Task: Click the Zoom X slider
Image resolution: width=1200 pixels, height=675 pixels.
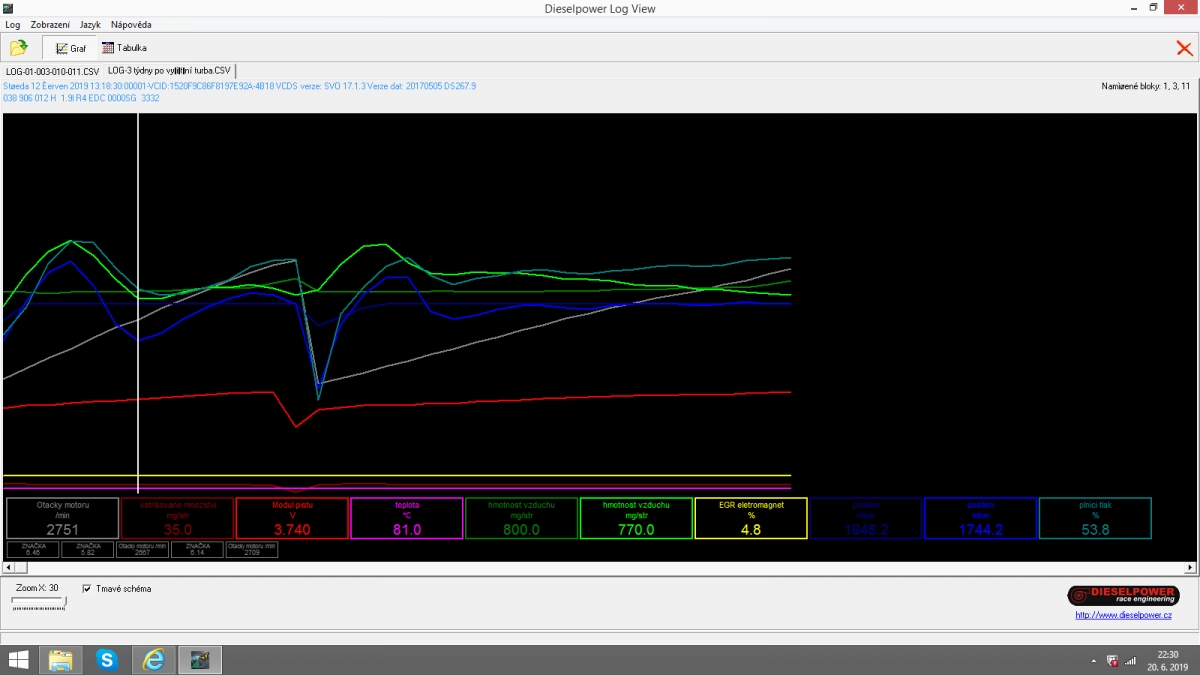Action: click(x=38, y=604)
